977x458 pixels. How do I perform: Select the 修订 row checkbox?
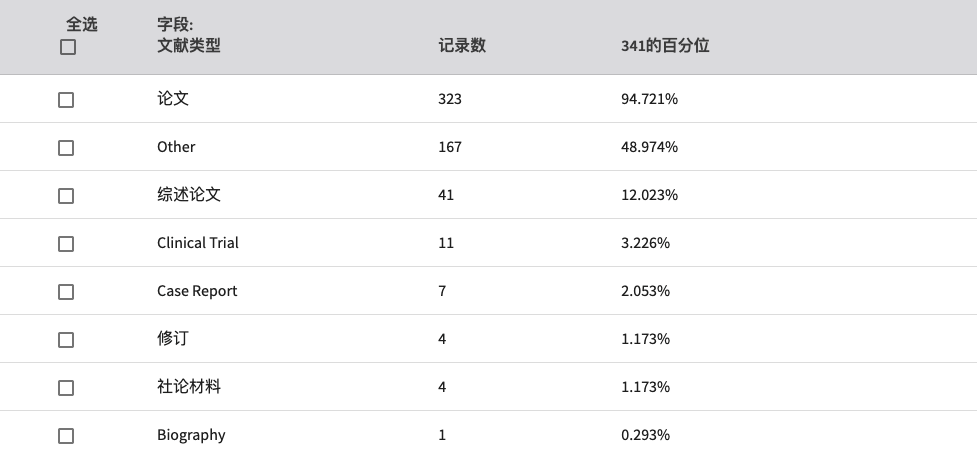pyautogui.click(x=66, y=340)
